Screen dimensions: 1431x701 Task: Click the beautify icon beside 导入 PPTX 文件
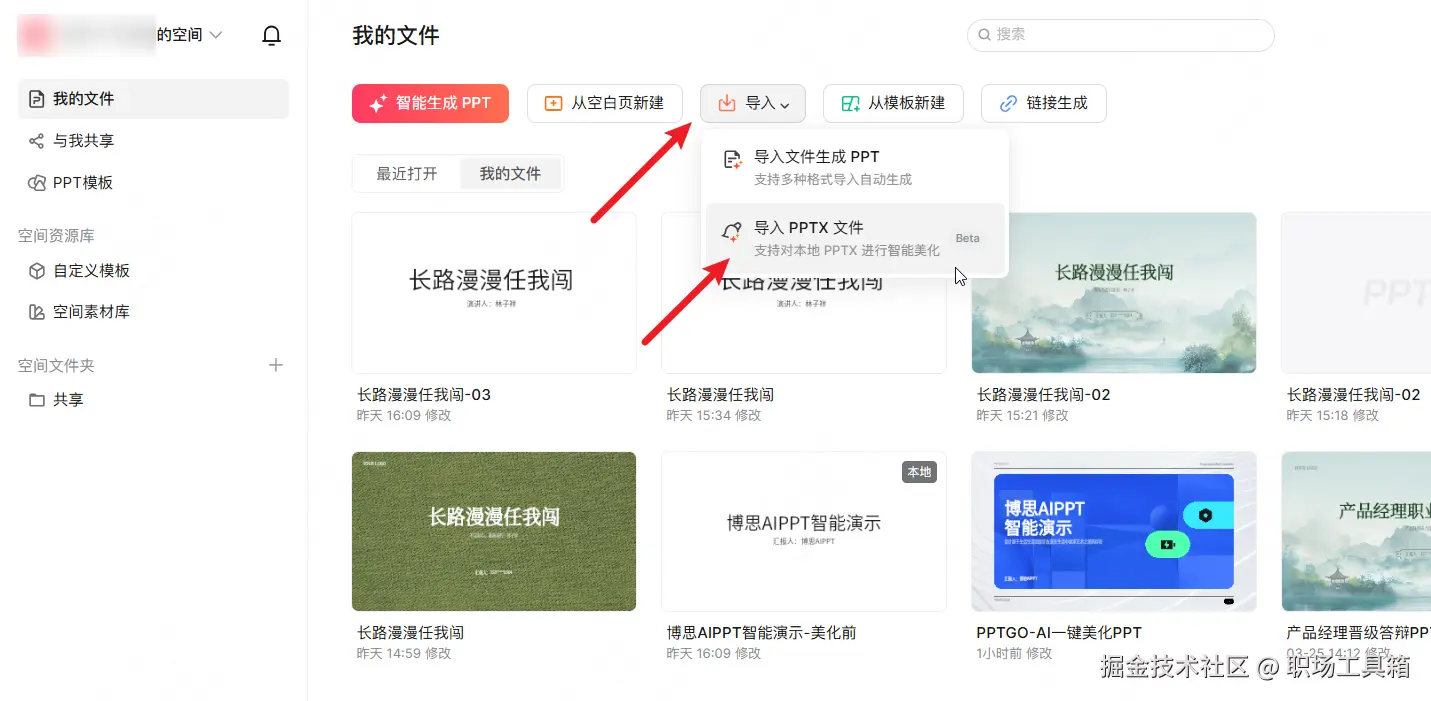pyautogui.click(x=732, y=231)
